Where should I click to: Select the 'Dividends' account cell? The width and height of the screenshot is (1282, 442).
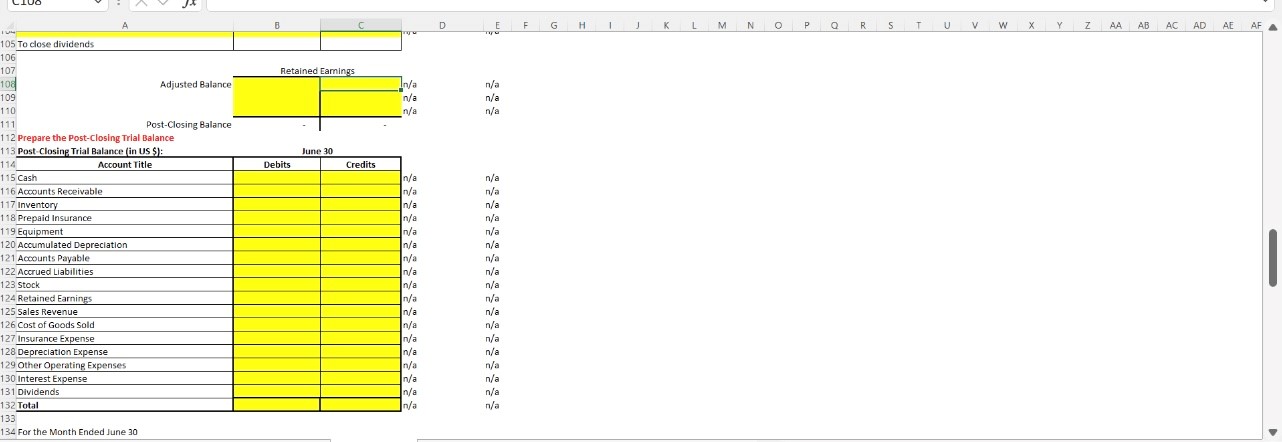(x=125, y=392)
